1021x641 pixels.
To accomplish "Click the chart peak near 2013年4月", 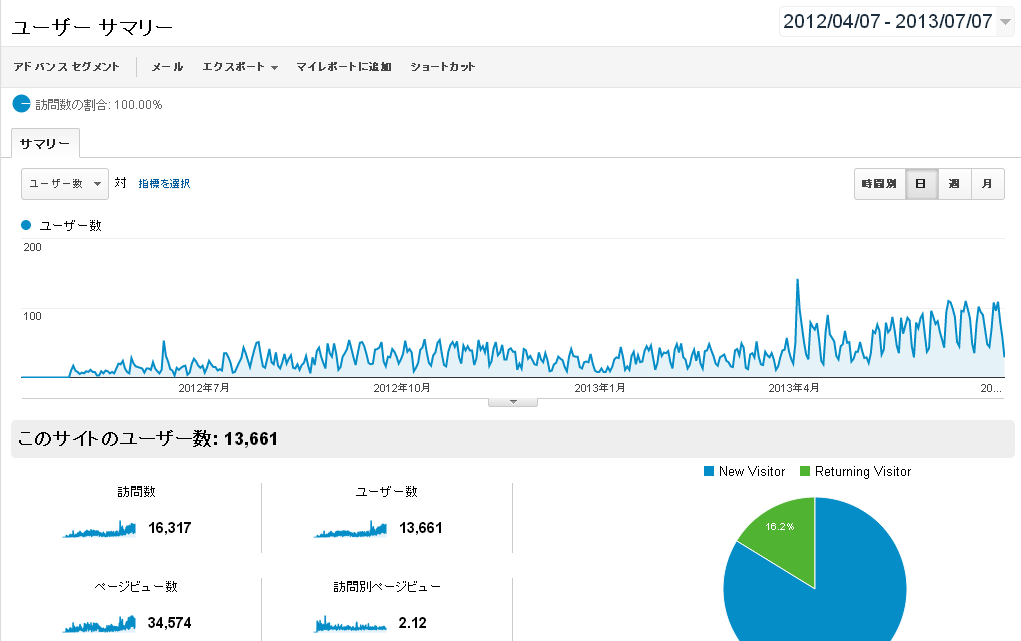I will coord(798,281).
